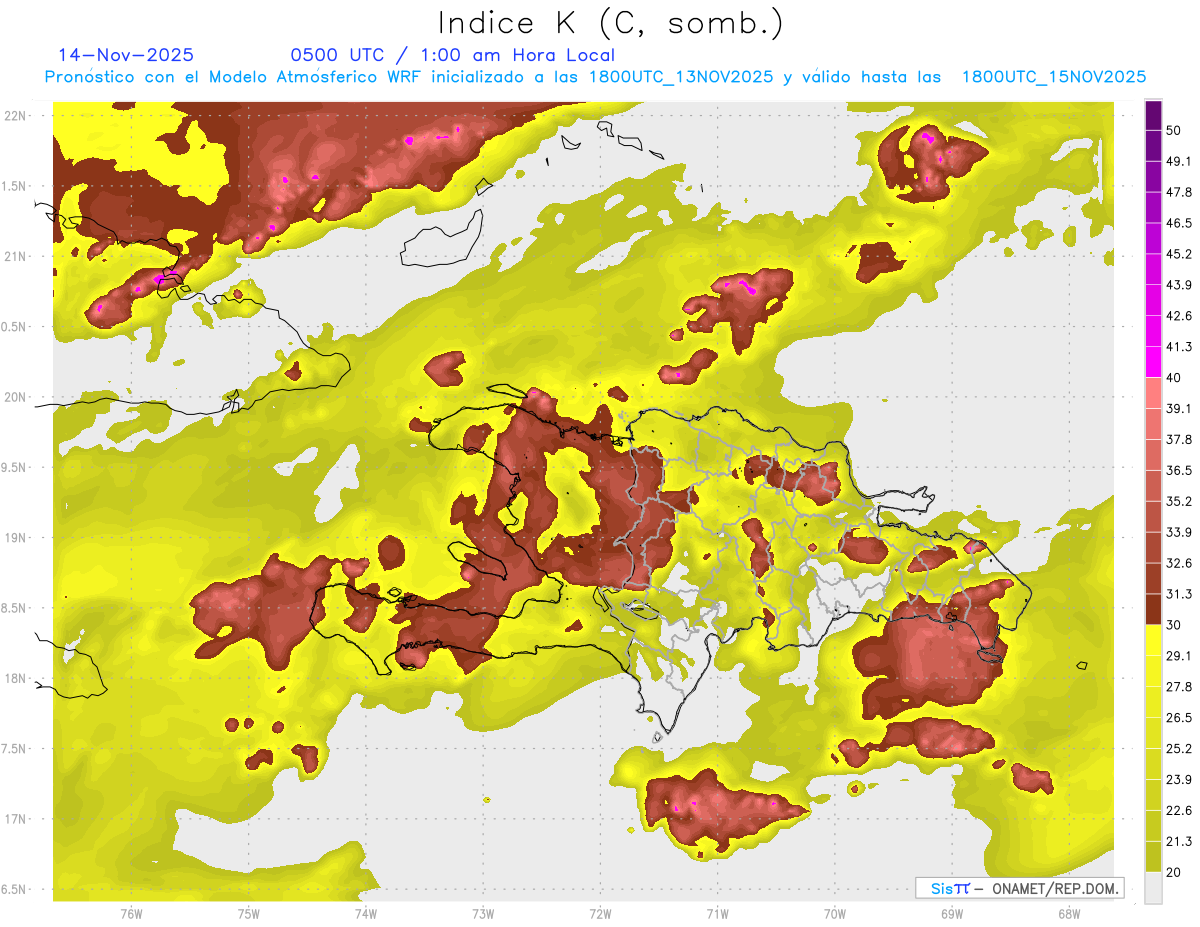Click the bright yellow swatch between 29.1 and 30

(1153, 640)
